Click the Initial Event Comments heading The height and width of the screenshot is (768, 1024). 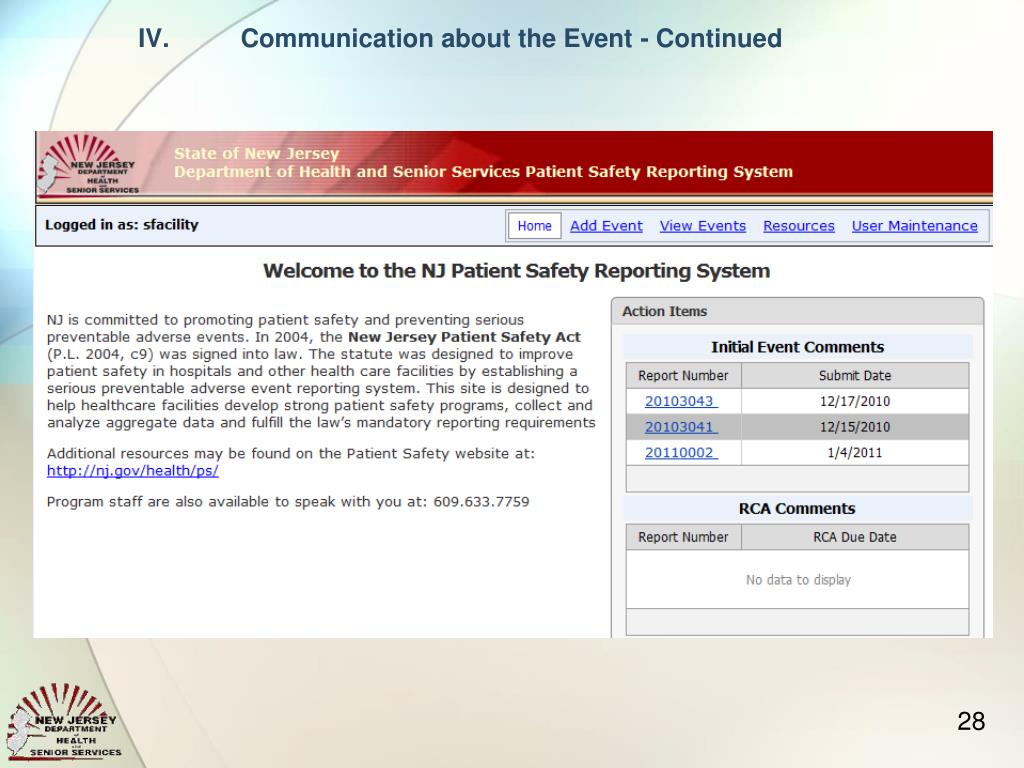click(797, 347)
